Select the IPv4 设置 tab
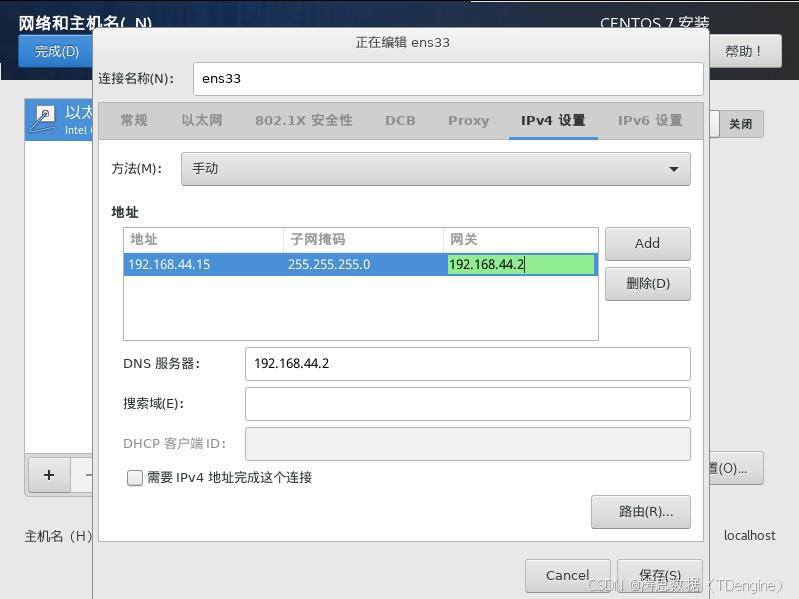This screenshot has width=799, height=599. [553, 121]
